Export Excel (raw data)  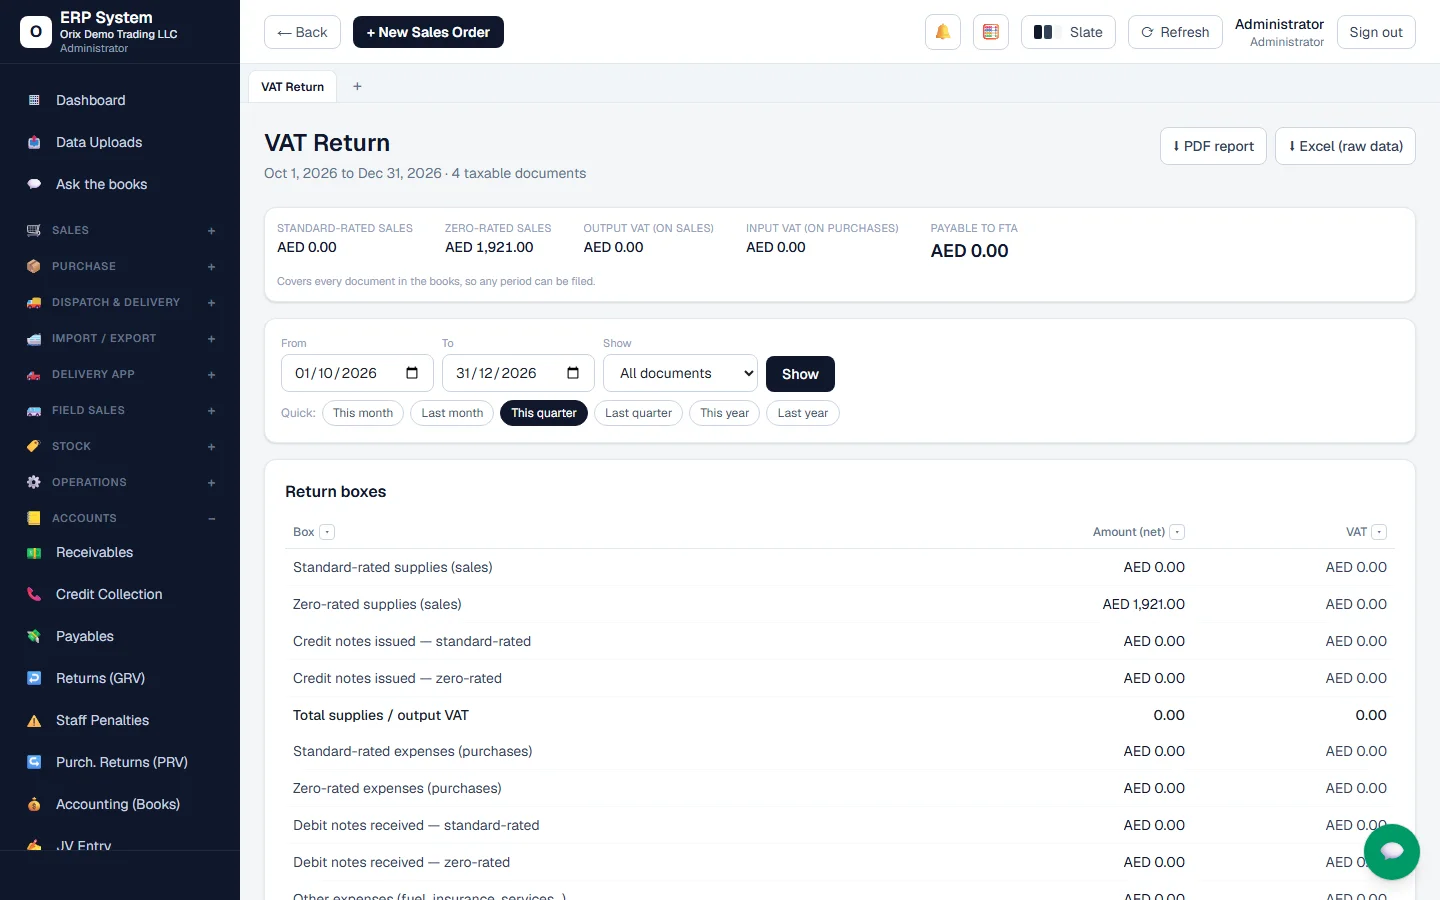1345,146
